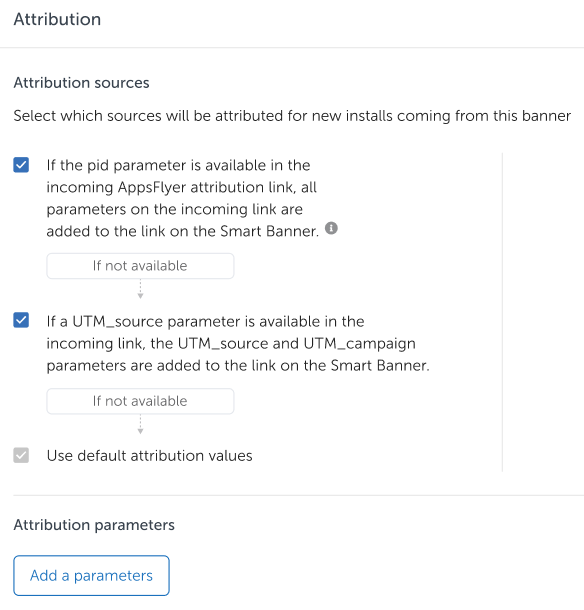Select the 'Use default attribution values' label
Screen dimensions: 584x610
(149, 456)
